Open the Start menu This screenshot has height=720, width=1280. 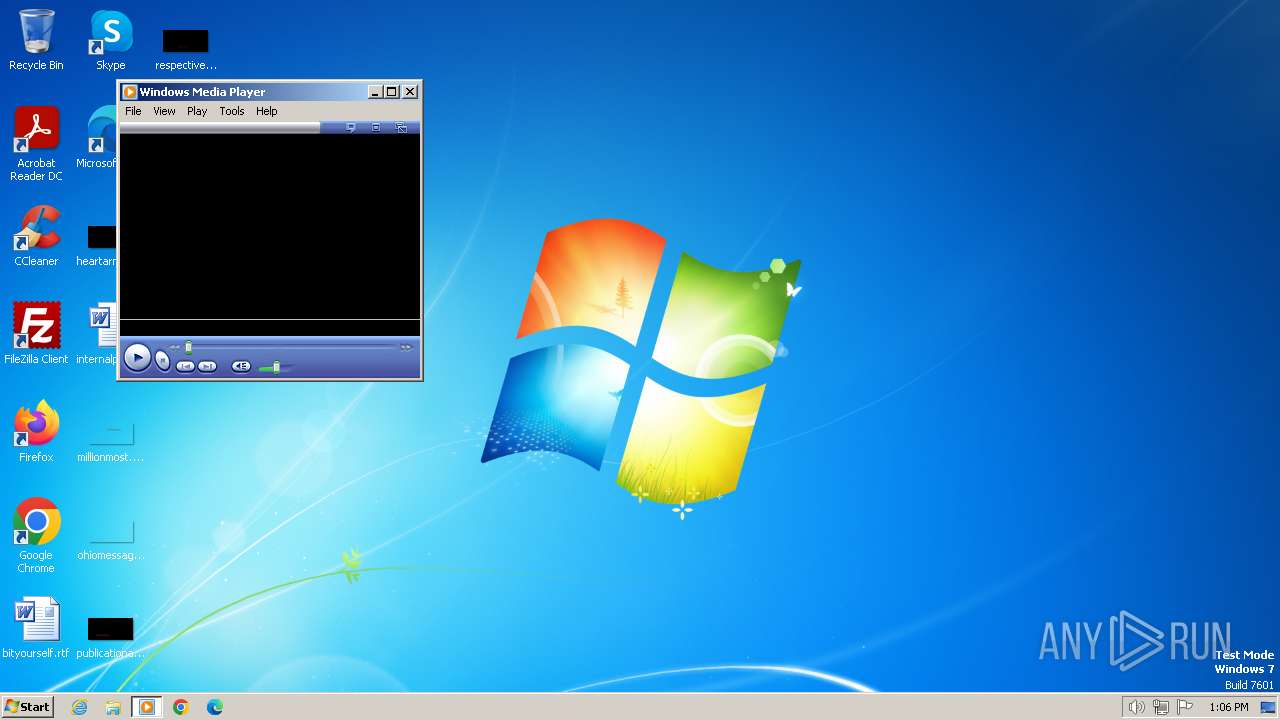pyautogui.click(x=28, y=706)
